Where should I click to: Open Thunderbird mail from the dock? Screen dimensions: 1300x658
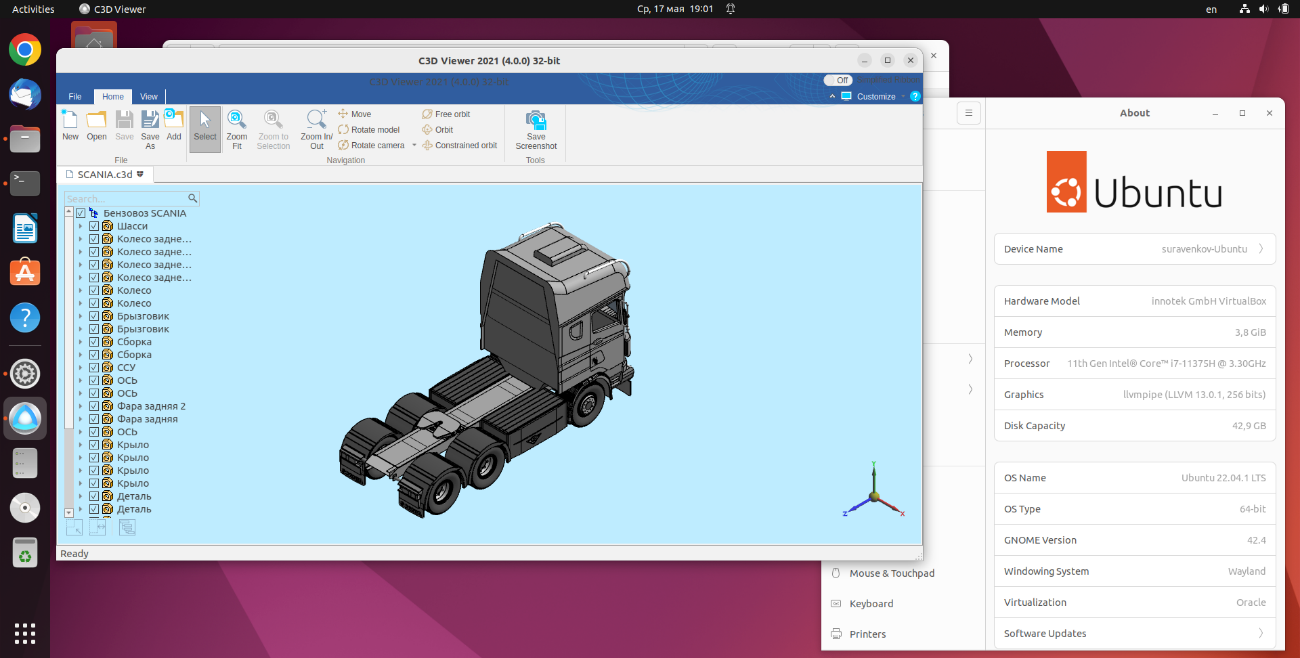pyautogui.click(x=25, y=94)
